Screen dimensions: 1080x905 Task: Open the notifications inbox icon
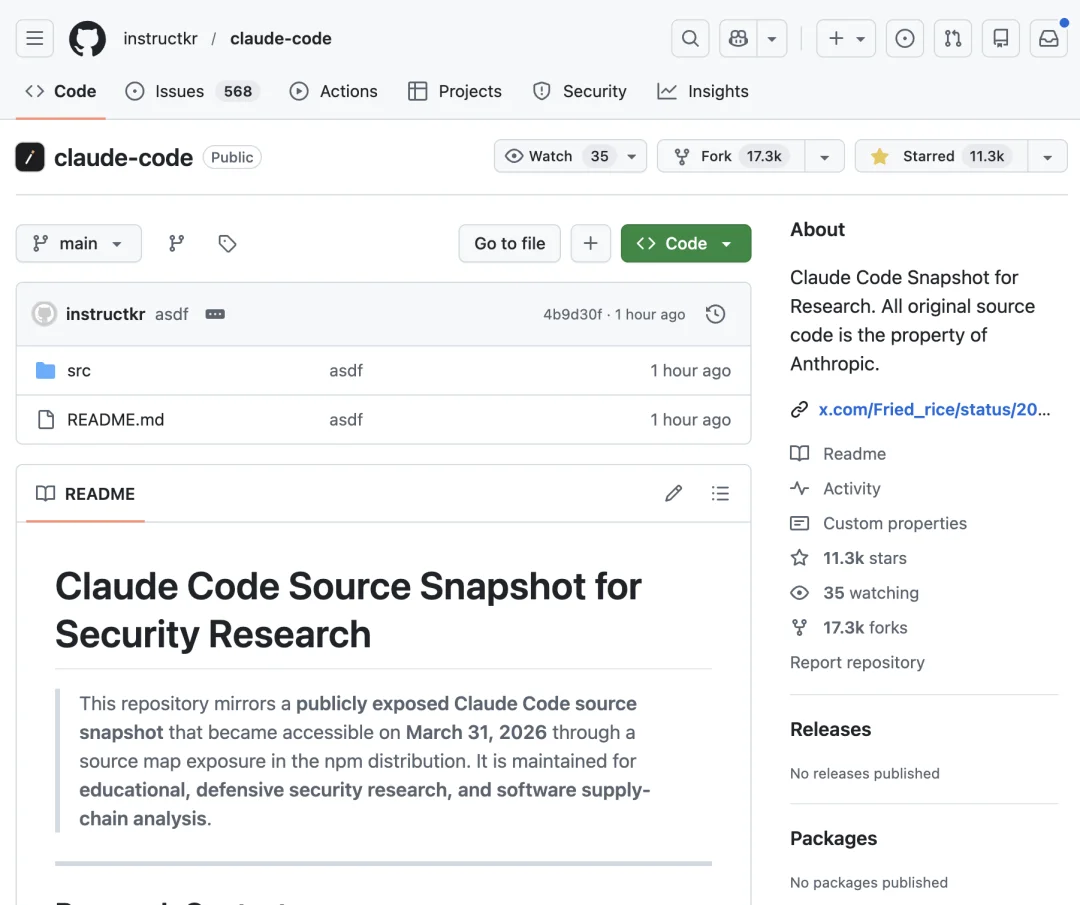(1048, 39)
